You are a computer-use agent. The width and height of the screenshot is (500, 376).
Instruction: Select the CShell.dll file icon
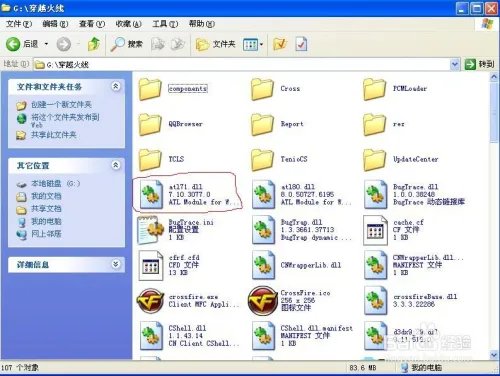coord(151,336)
